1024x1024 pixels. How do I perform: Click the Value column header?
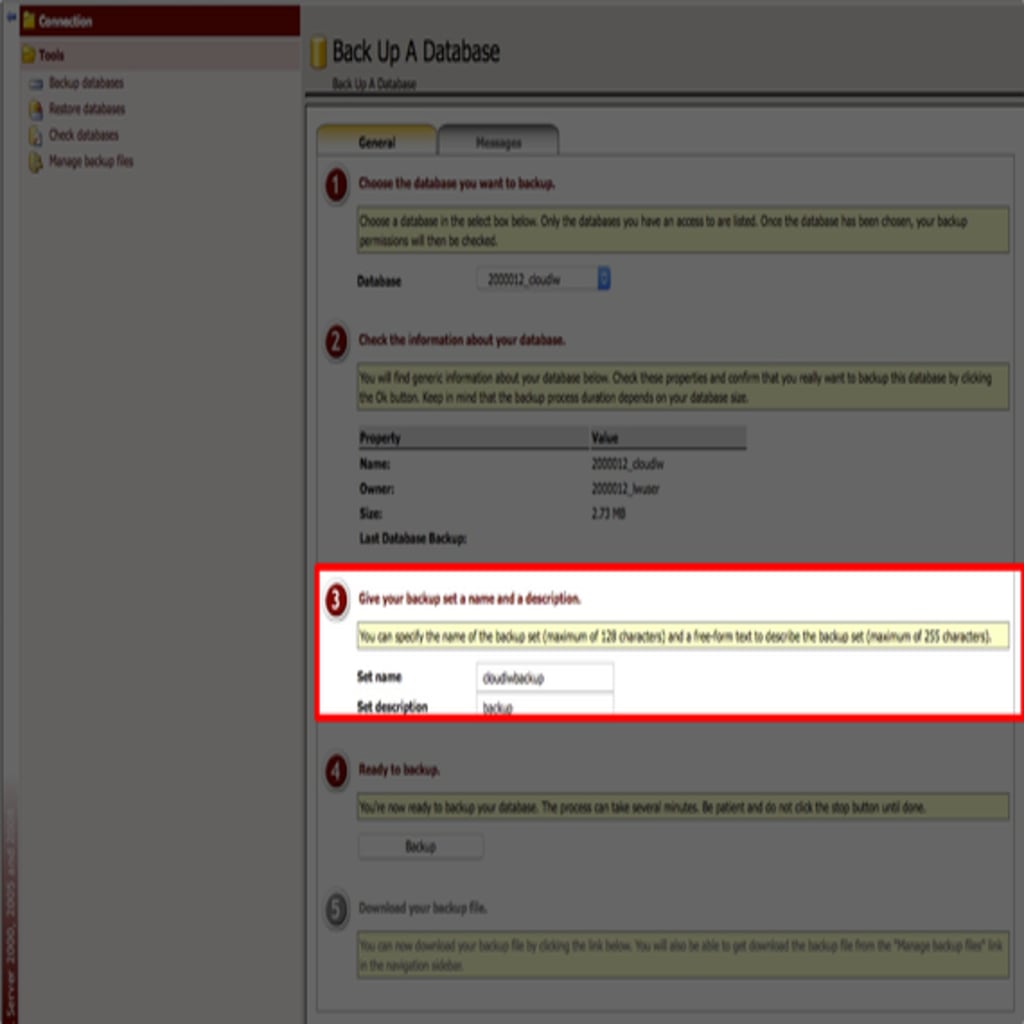(x=668, y=438)
